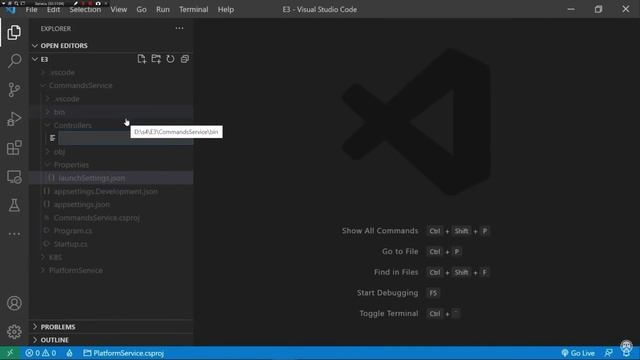Open Startup.cs file

pos(111,244)
